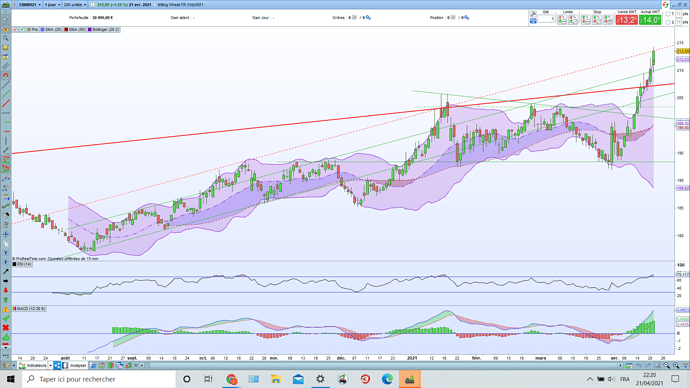This screenshot has height=388, width=690.
Task: Enable the T (target) checkbox
Action: click(668, 14)
